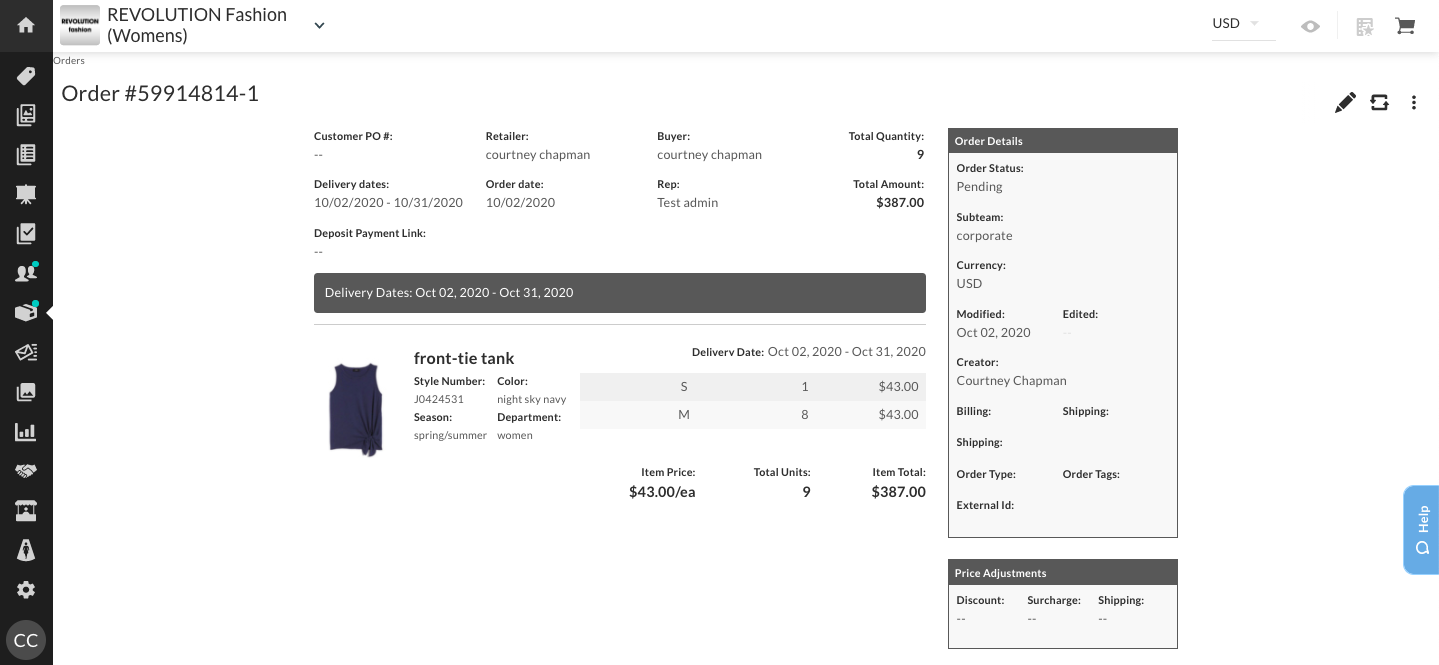Click the Modified date Oct 02, 2020

pos(993,333)
